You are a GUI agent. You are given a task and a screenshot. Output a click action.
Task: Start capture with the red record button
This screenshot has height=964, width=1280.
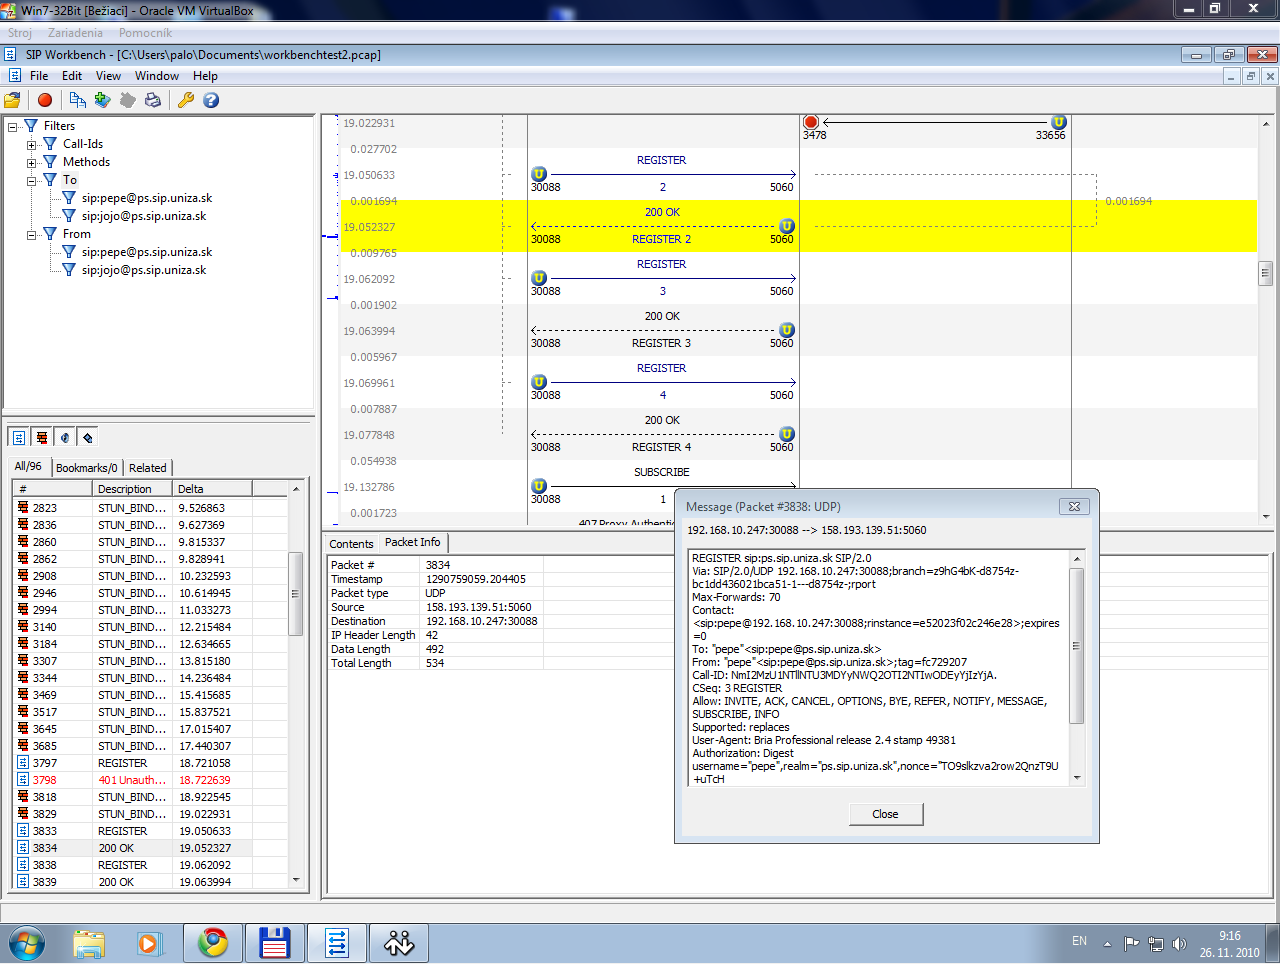pos(45,100)
